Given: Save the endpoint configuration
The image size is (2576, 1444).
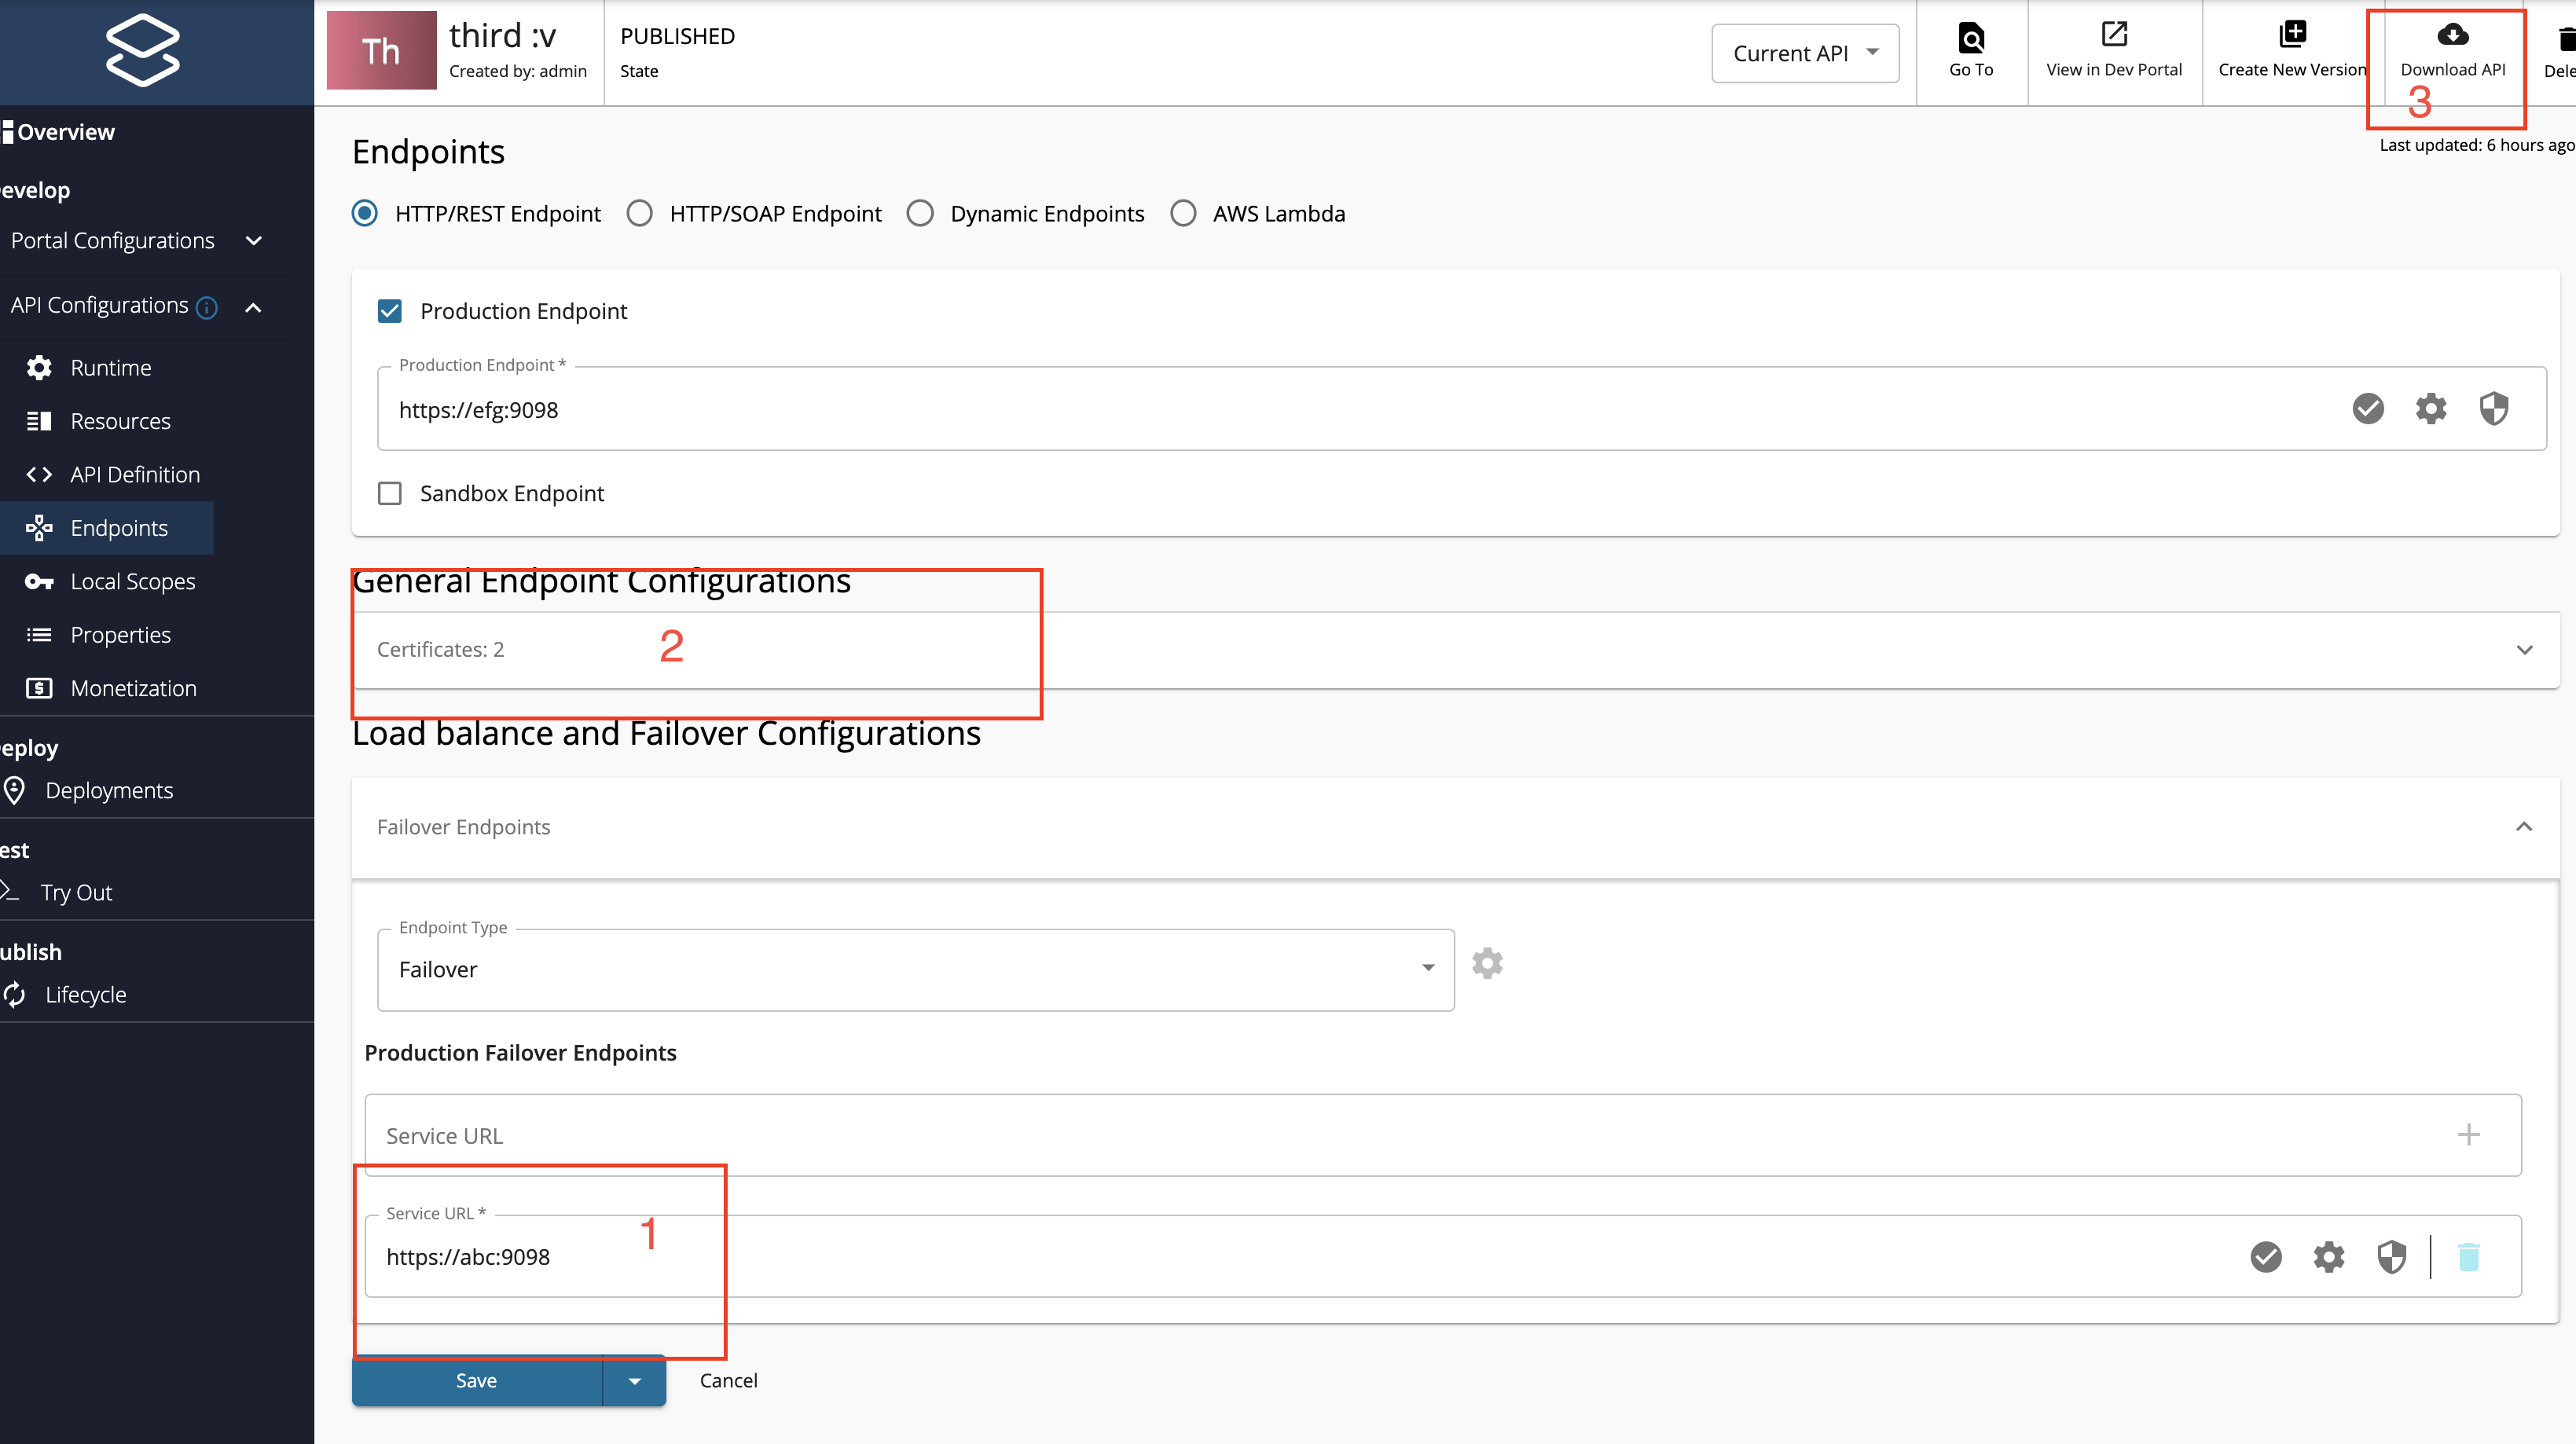Looking at the screenshot, I should pyautogui.click(x=475, y=1380).
